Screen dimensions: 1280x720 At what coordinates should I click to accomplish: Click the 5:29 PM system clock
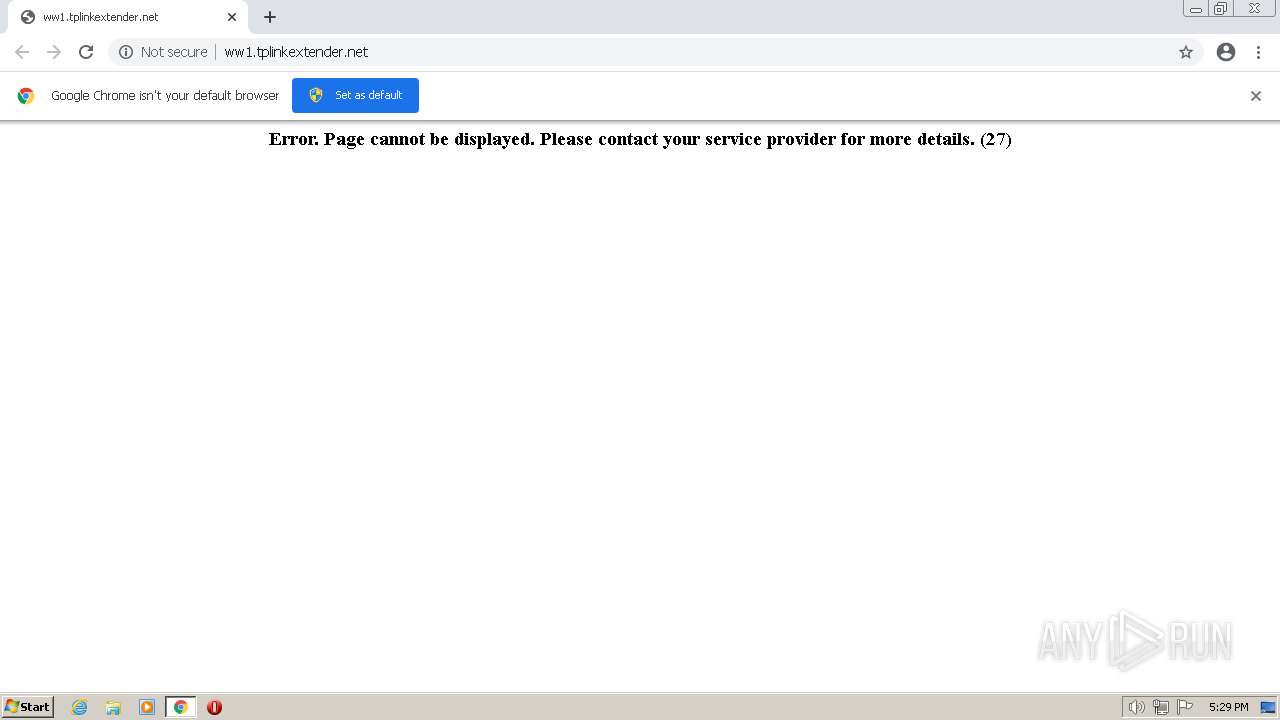1228,707
